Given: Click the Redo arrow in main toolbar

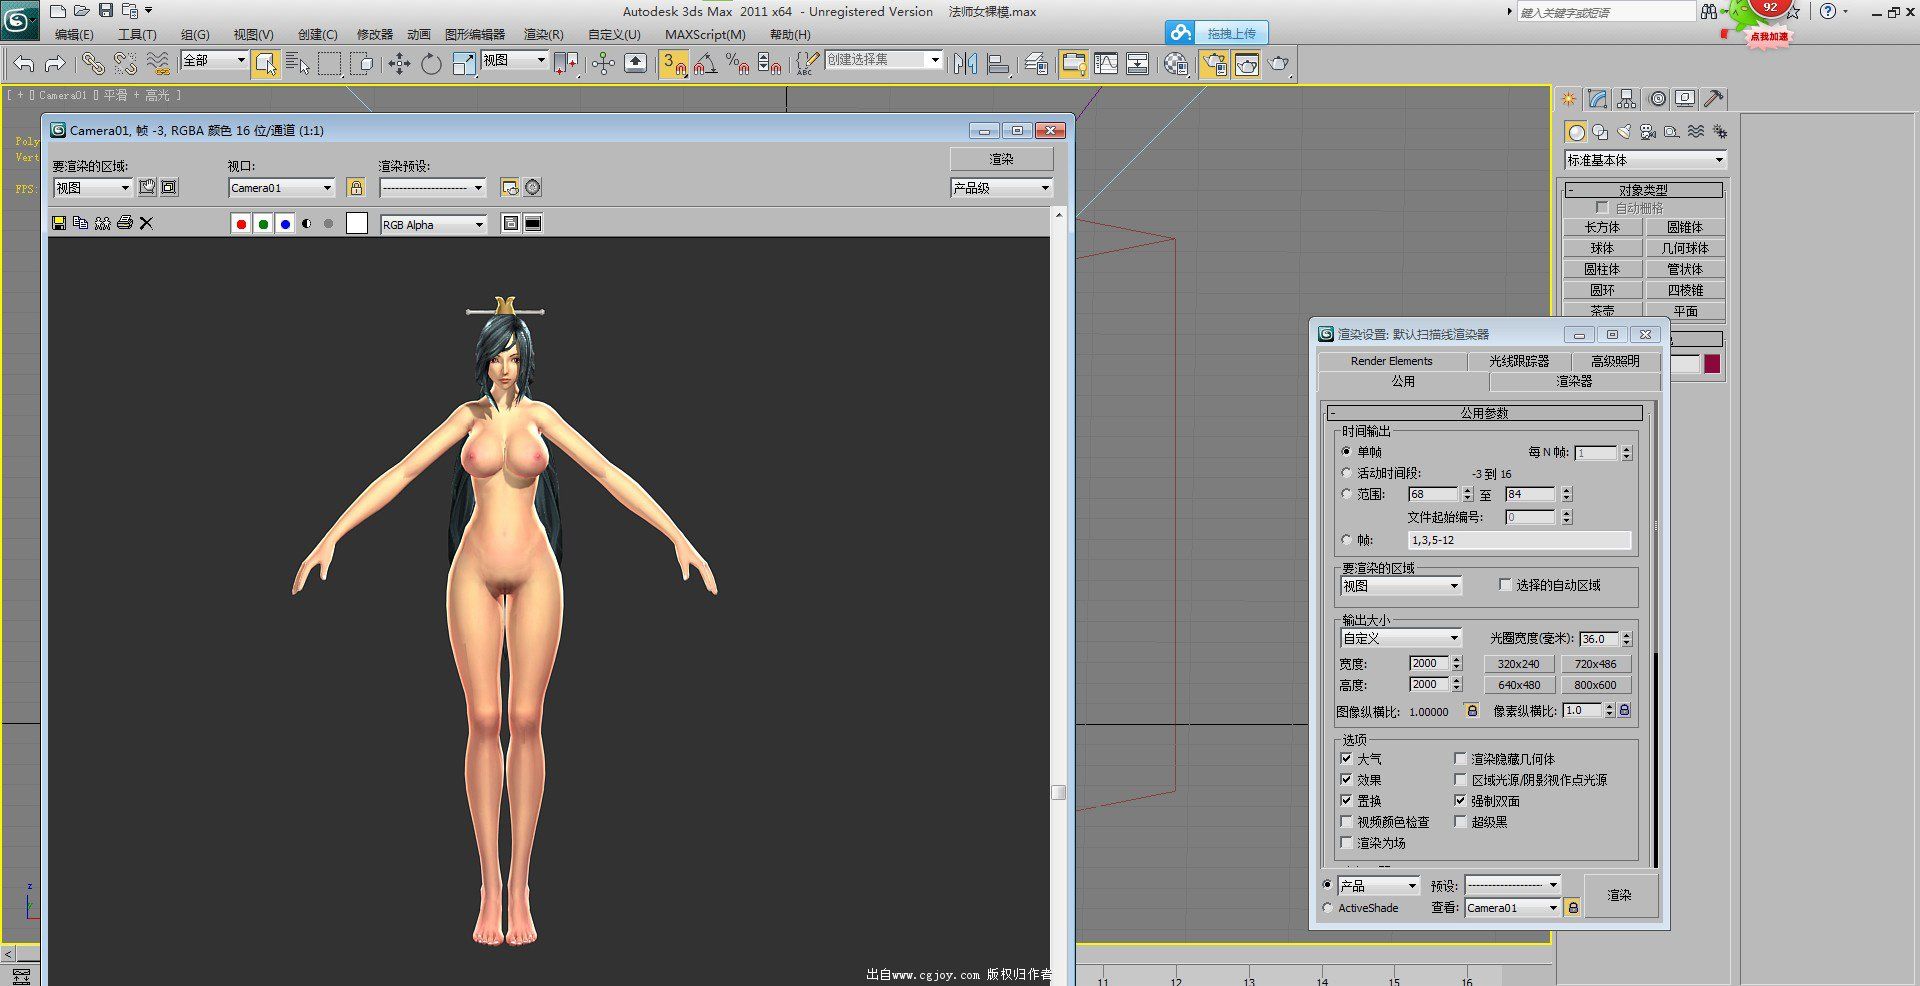Looking at the screenshot, I should [56, 64].
